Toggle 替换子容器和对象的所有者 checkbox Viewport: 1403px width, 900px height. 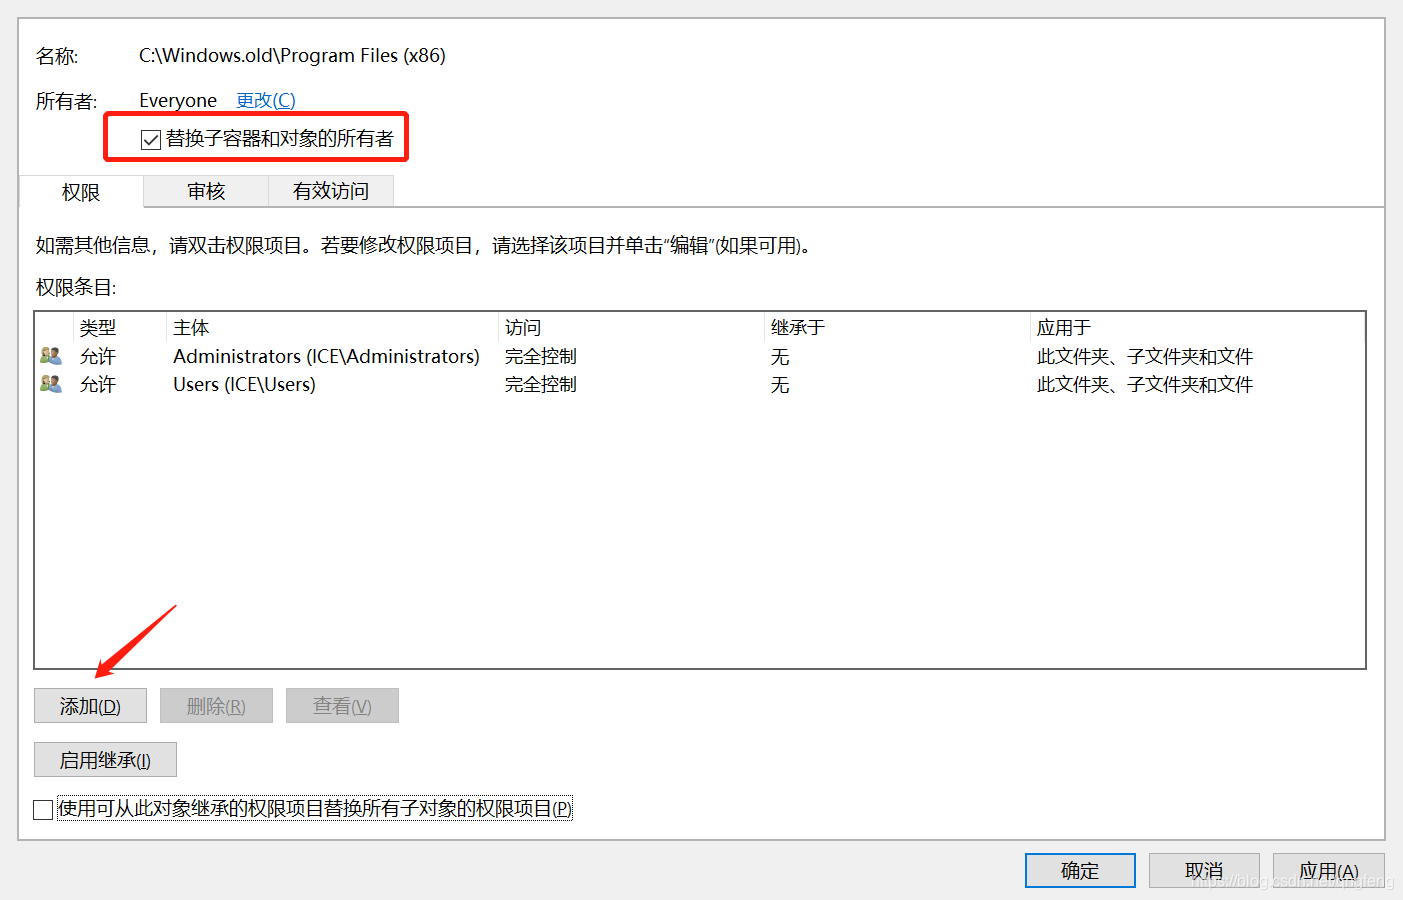pos(151,139)
